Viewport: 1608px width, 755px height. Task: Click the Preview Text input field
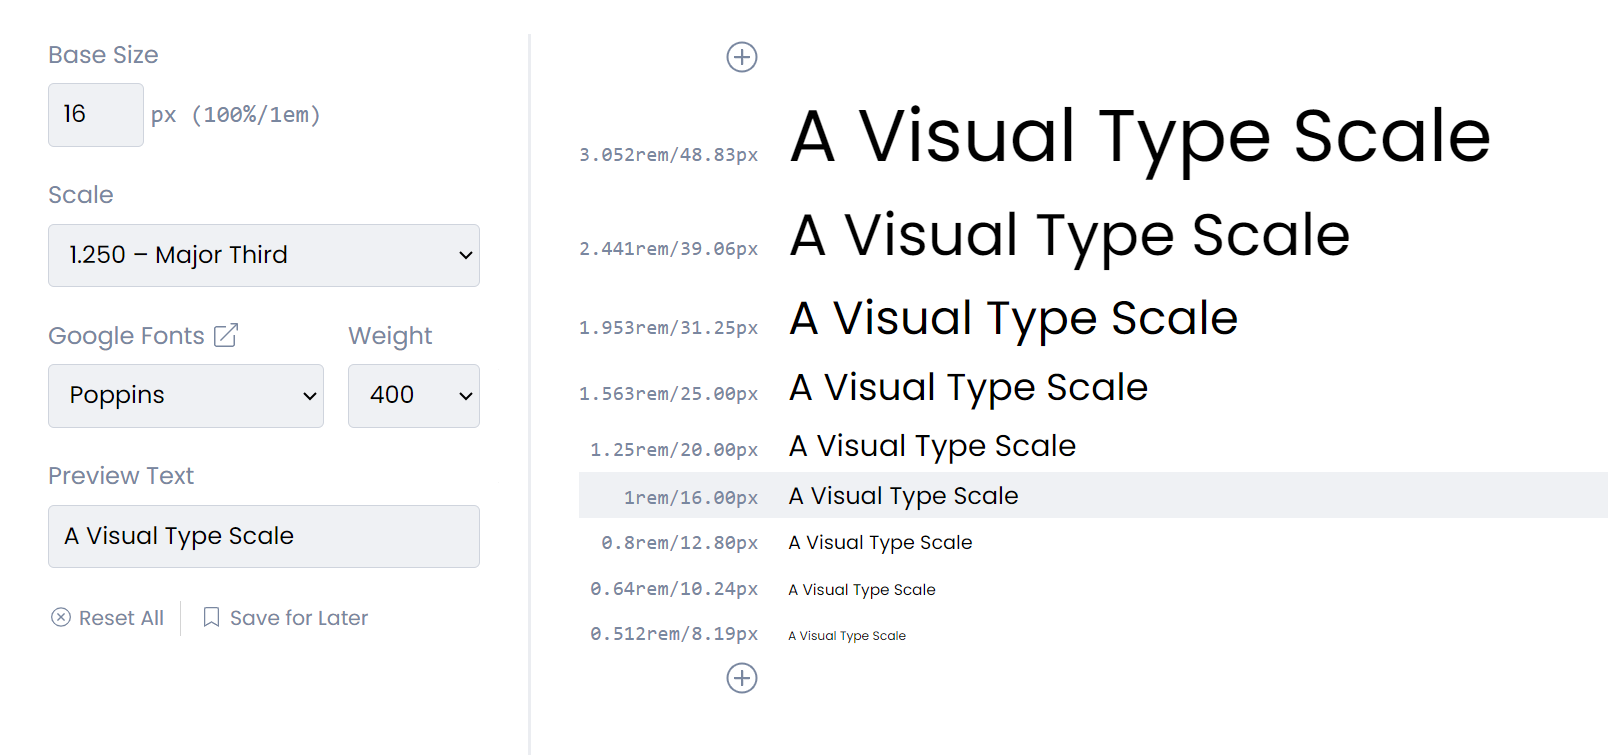coord(264,536)
